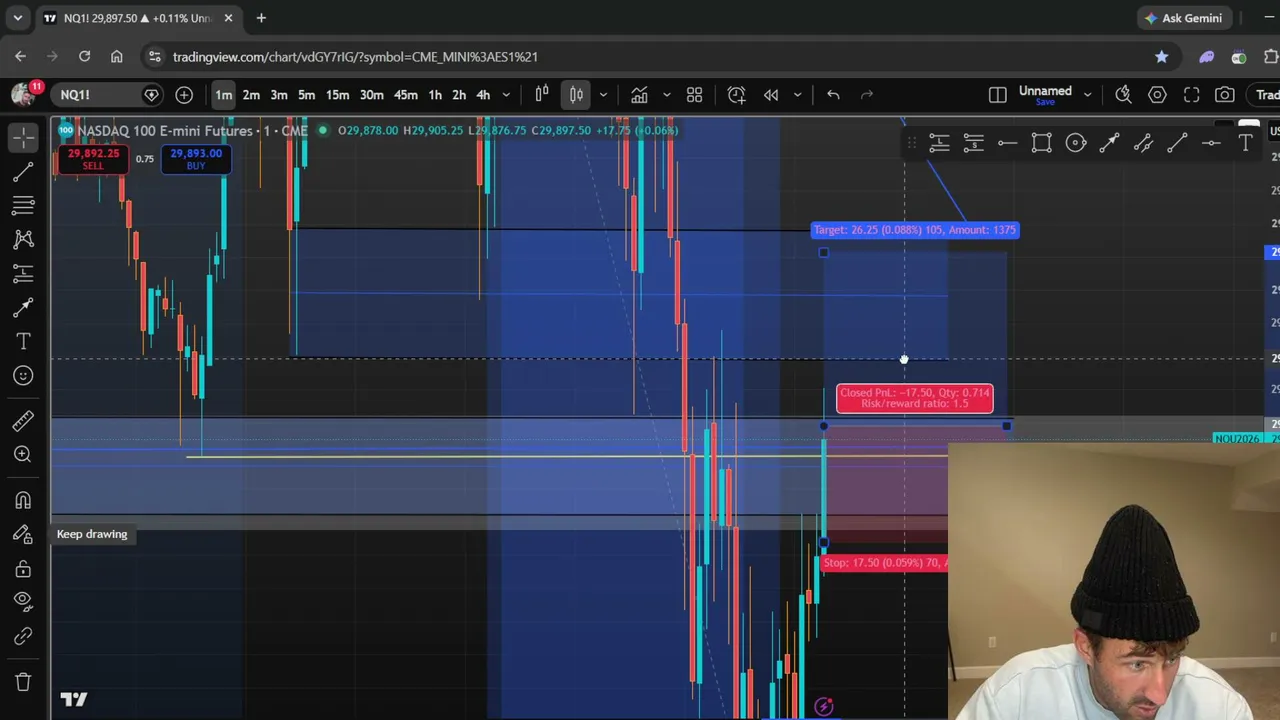Viewport: 1280px width, 720px height.
Task: Create an alert with clock icon
Action: click(x=737, y=95)
